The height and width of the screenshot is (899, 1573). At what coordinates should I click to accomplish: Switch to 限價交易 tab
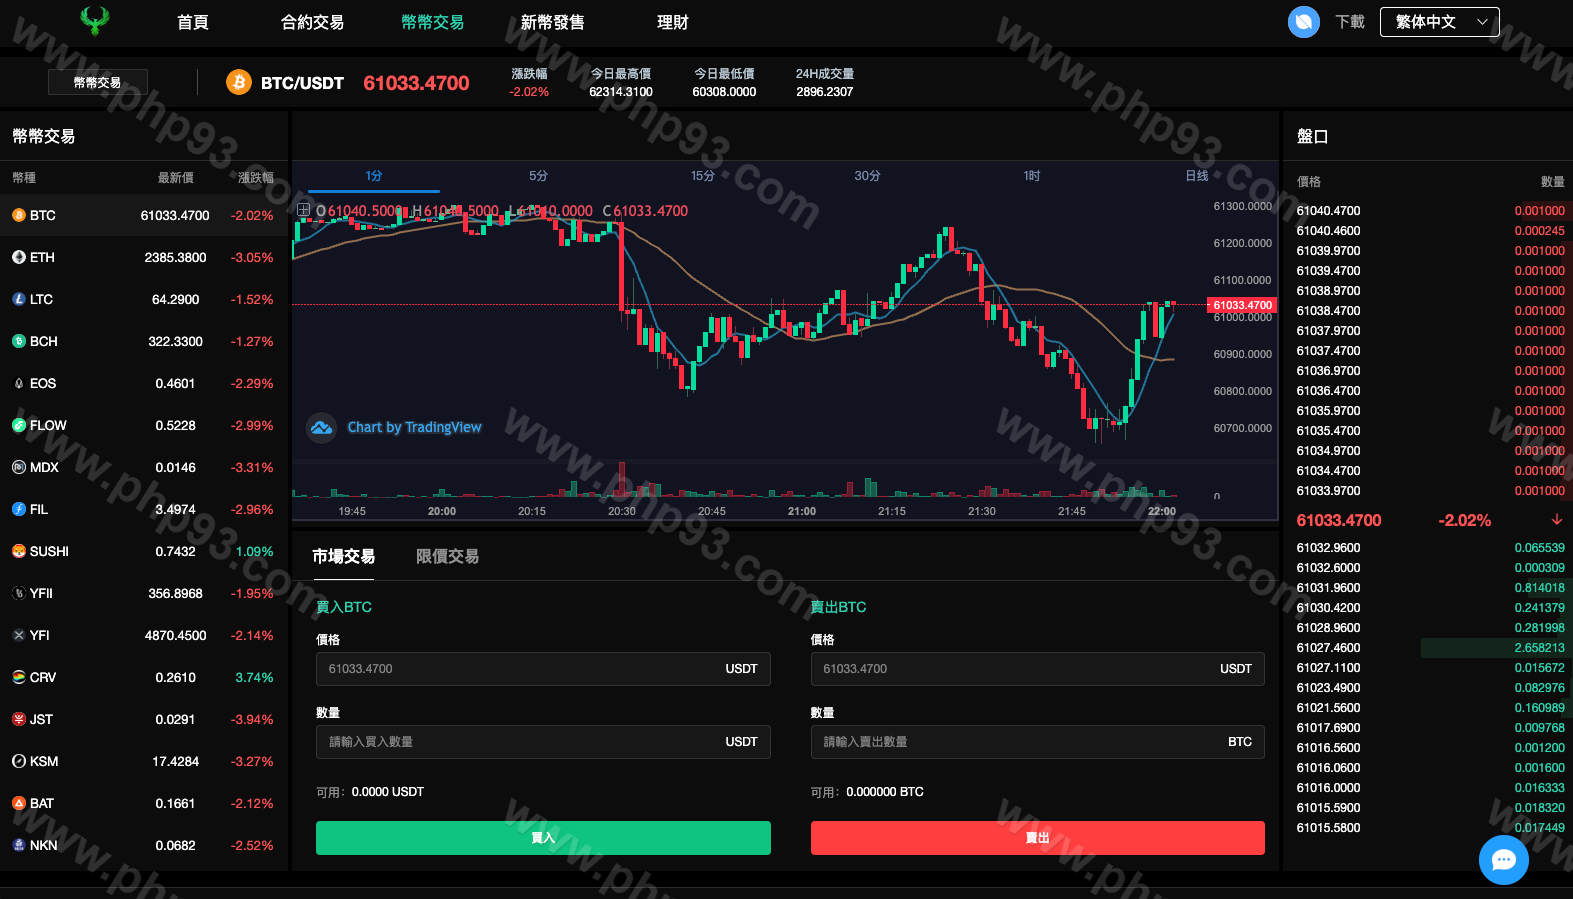447,557
